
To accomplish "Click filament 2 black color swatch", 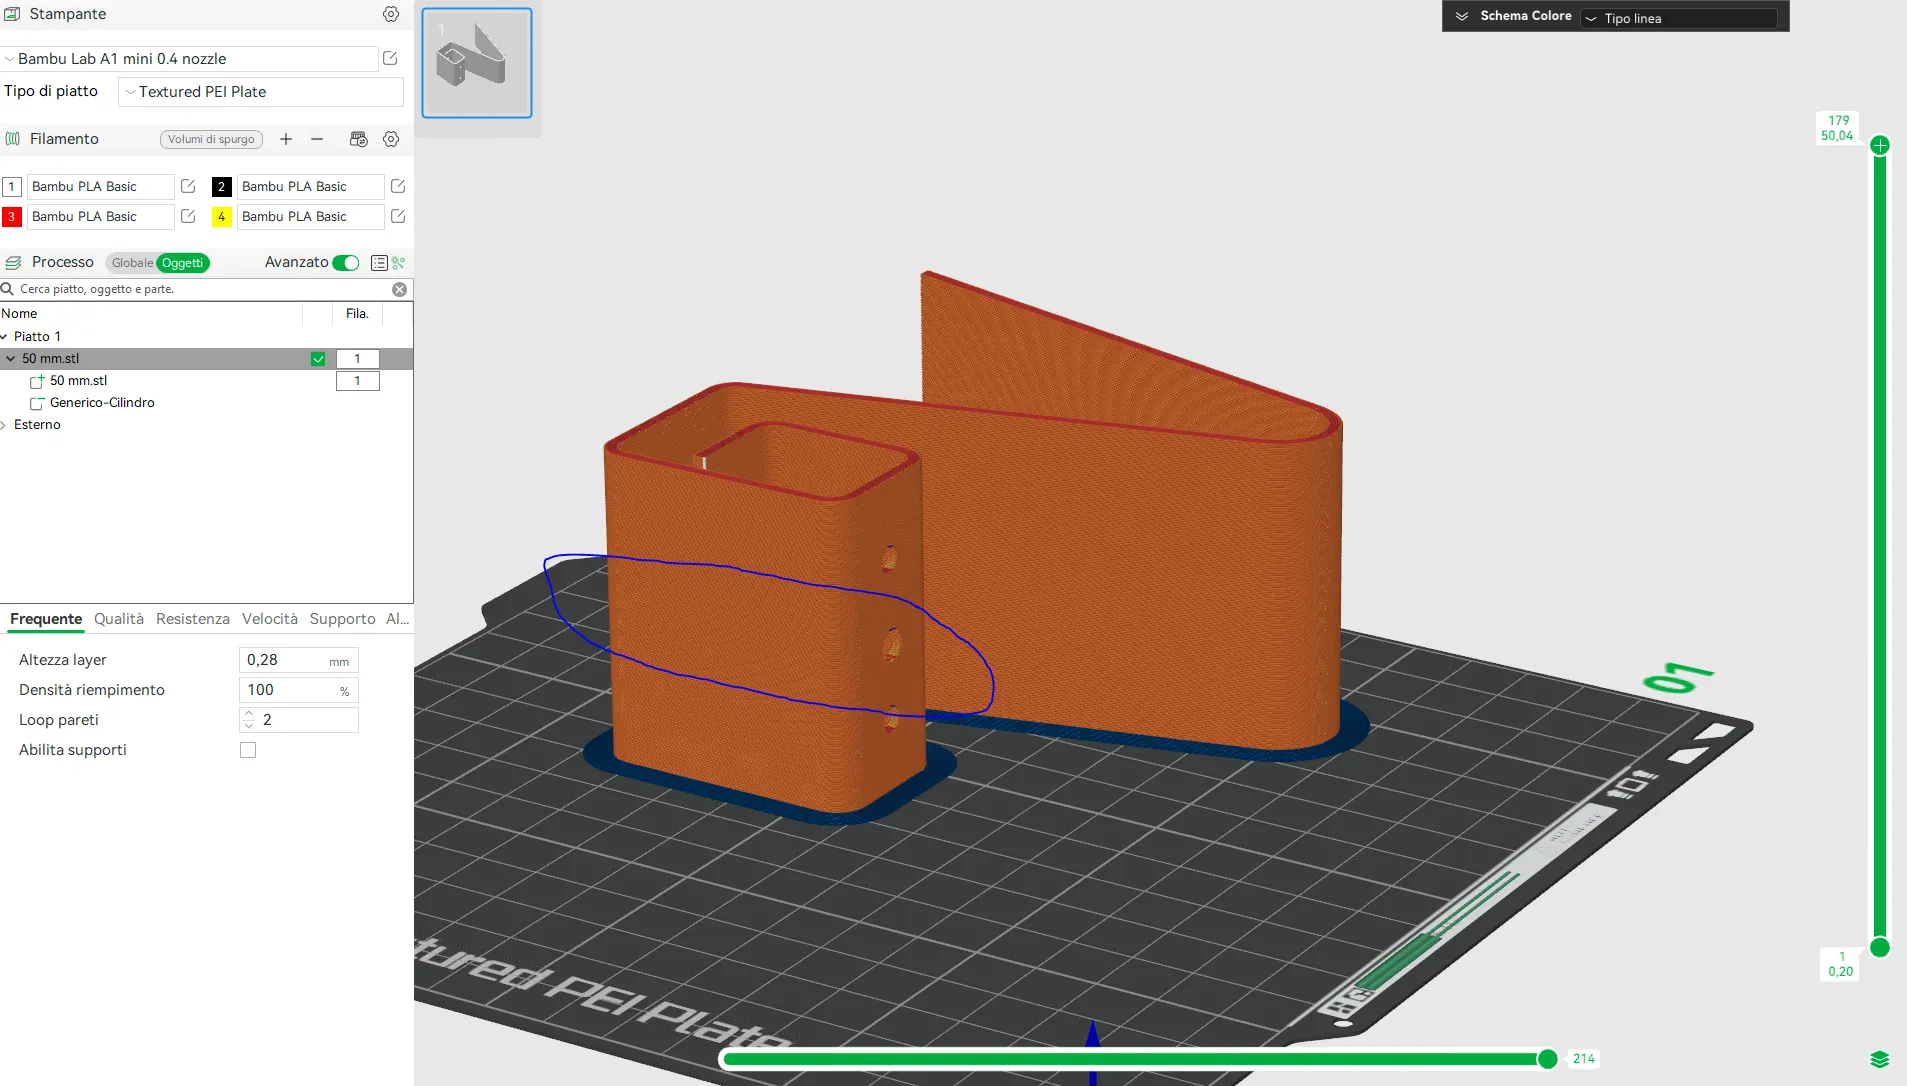I will point(222,186).
